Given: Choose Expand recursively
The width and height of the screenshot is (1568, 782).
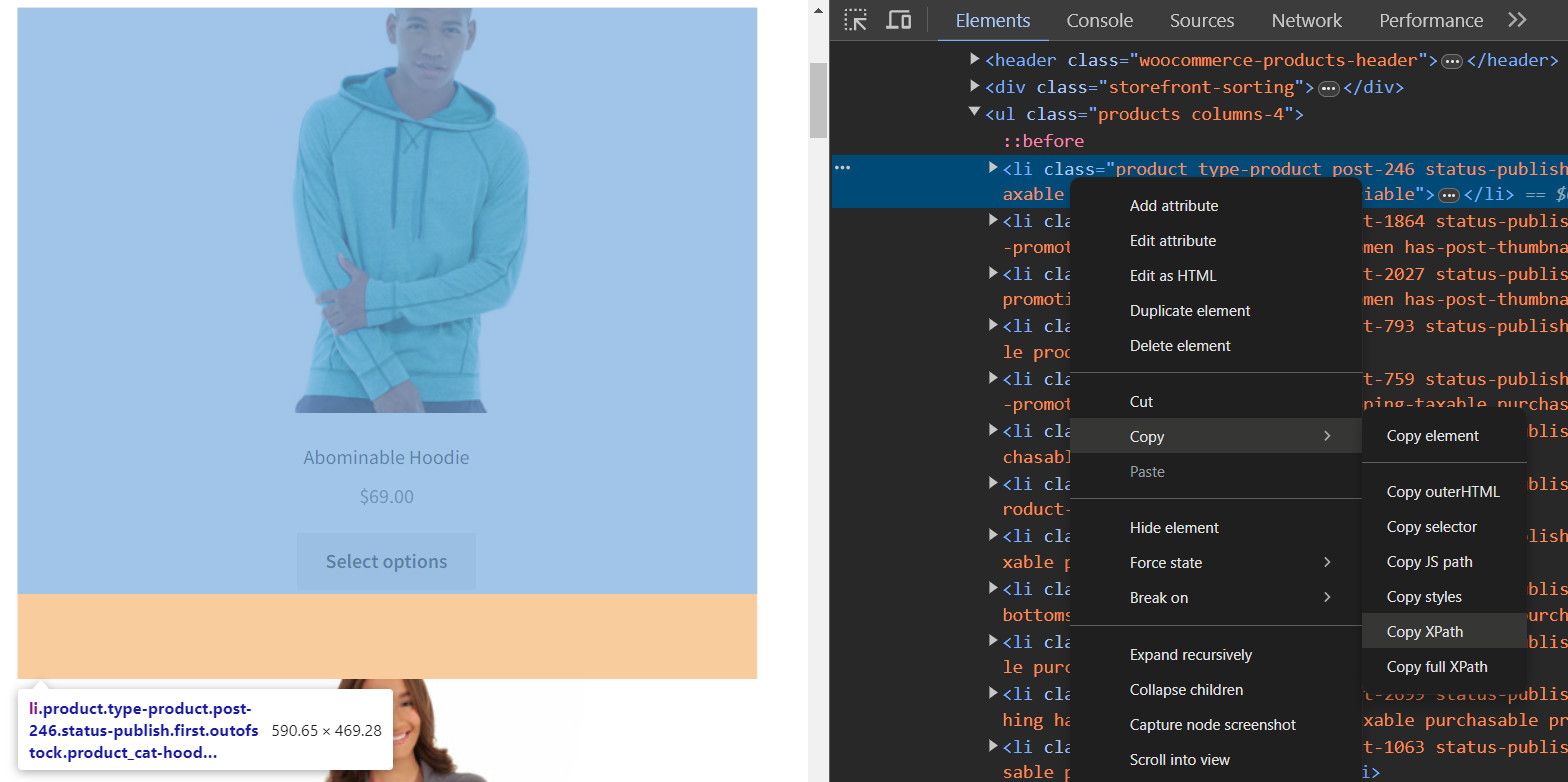Looking at the screenshot, I should (x=1216, y=655).
